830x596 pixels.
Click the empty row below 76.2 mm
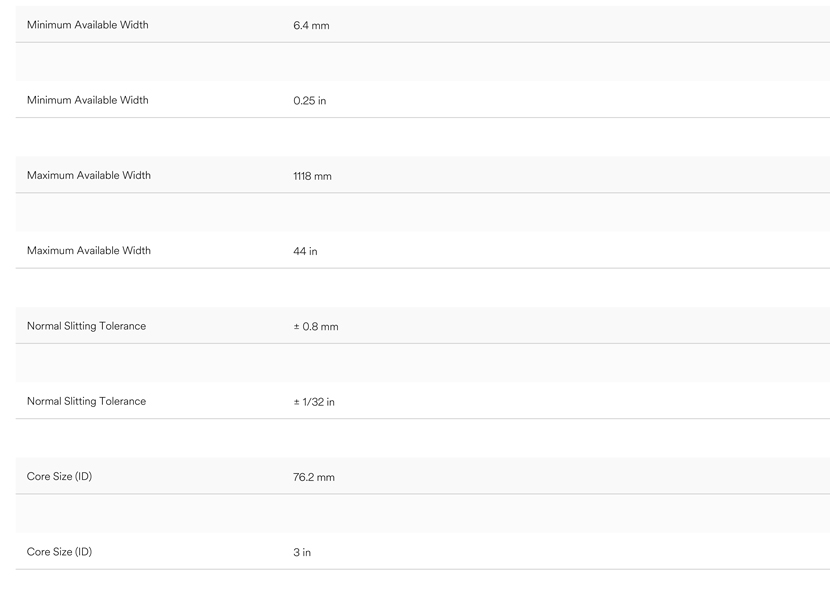pyautogui.click(x=423, y=513)
